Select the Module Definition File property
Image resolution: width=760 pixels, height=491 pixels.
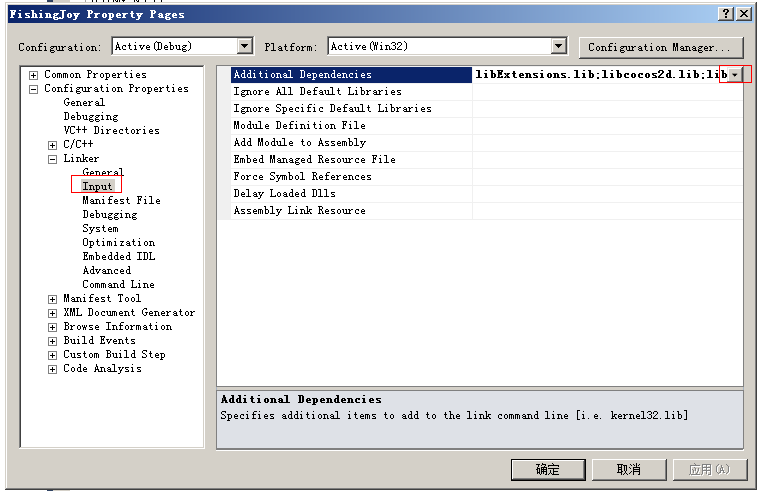351,126
